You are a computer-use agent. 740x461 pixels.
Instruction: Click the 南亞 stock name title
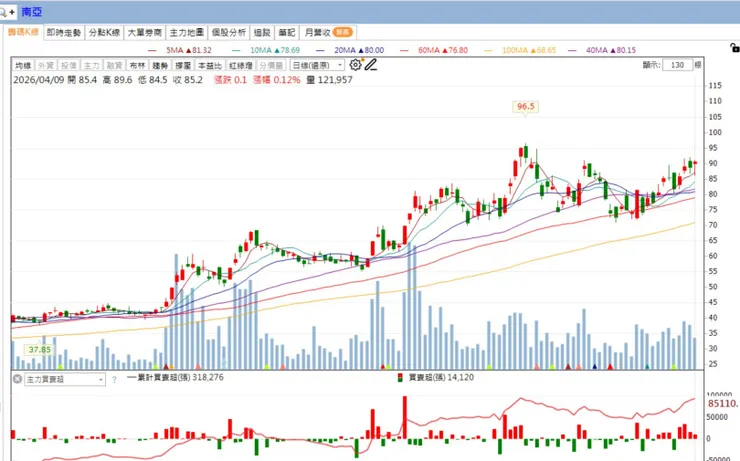tap(32, 12)
